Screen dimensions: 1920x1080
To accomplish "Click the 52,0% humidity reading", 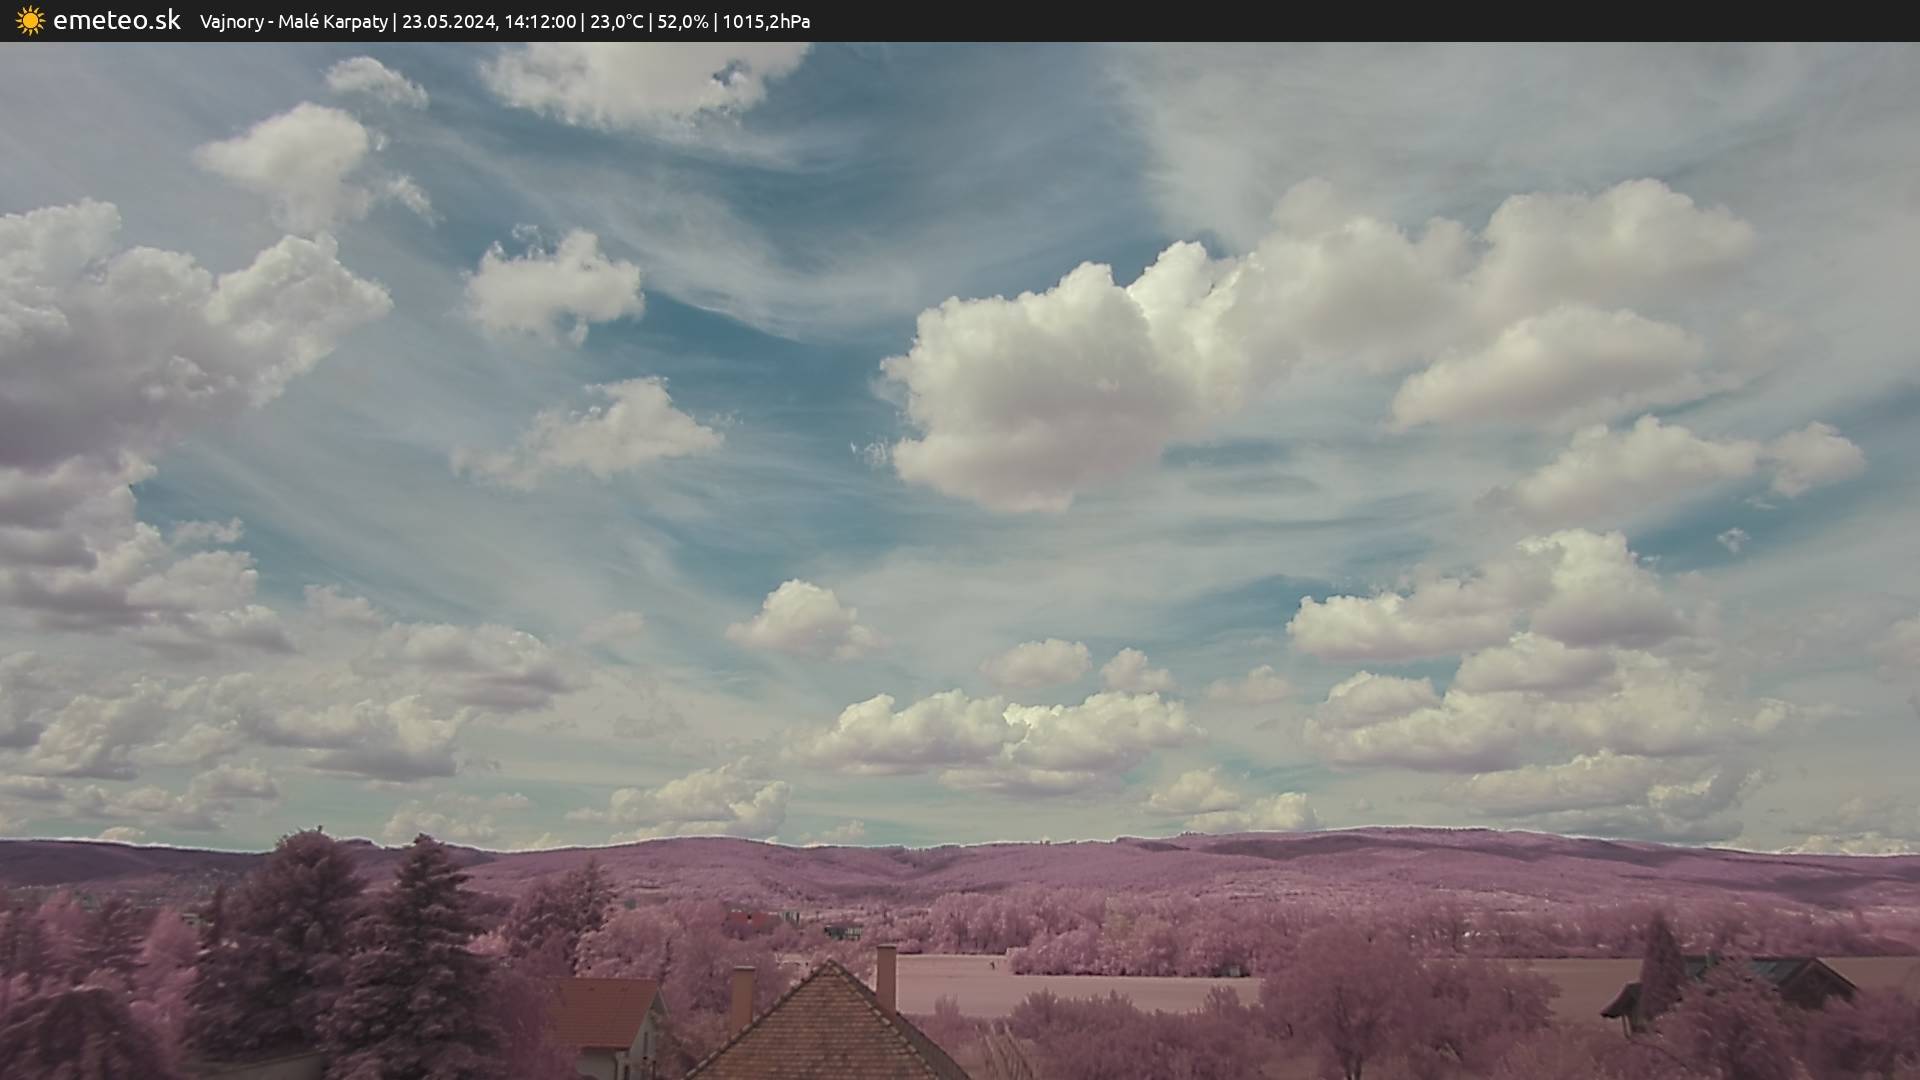I will (682, 22).
